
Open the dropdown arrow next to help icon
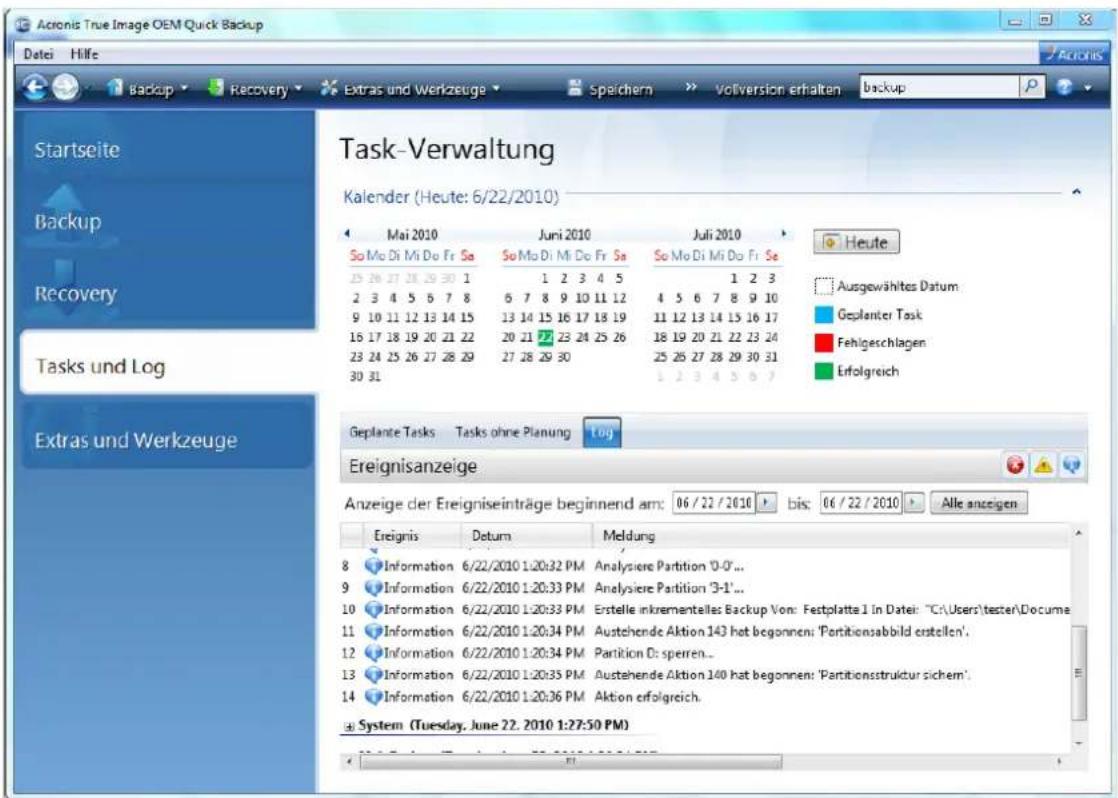[1088, 88]
